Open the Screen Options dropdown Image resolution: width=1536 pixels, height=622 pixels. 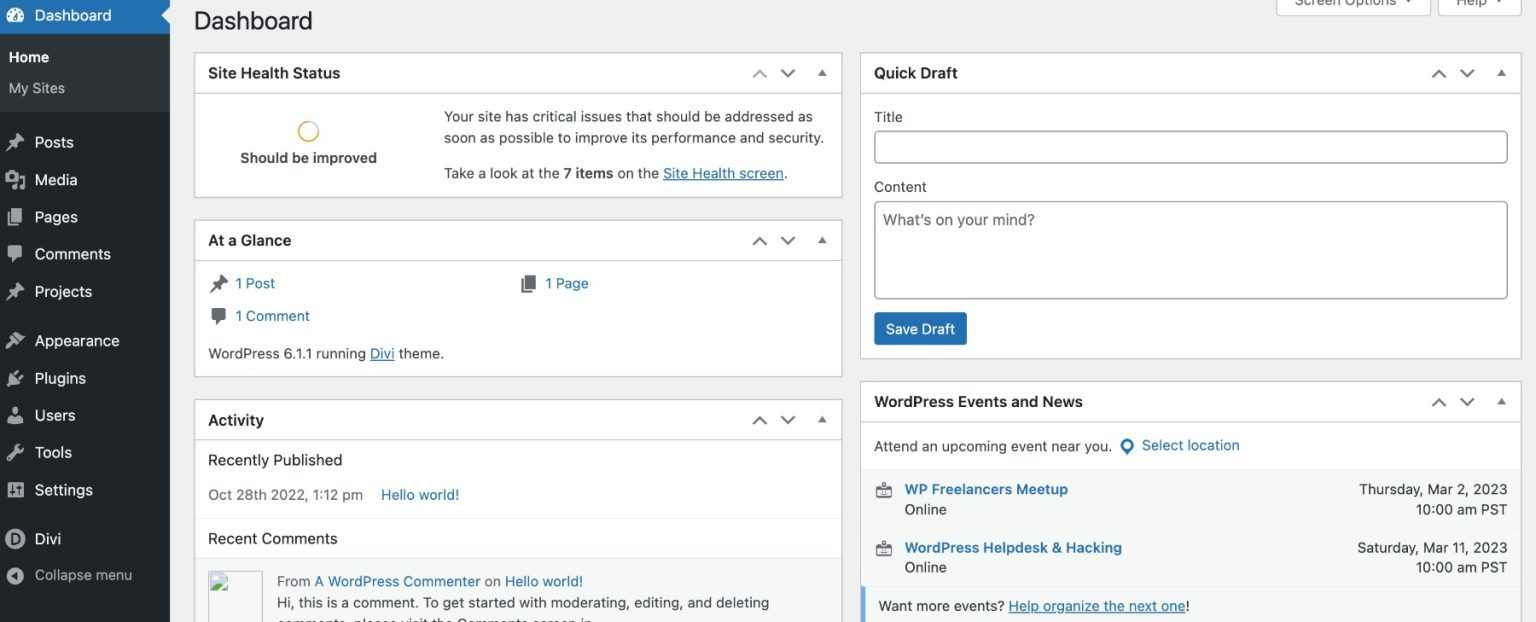[1352, 4]
